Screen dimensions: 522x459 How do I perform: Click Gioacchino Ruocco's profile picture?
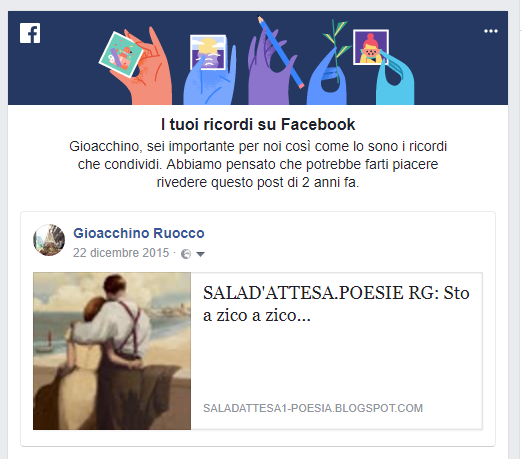coord(49,240)
